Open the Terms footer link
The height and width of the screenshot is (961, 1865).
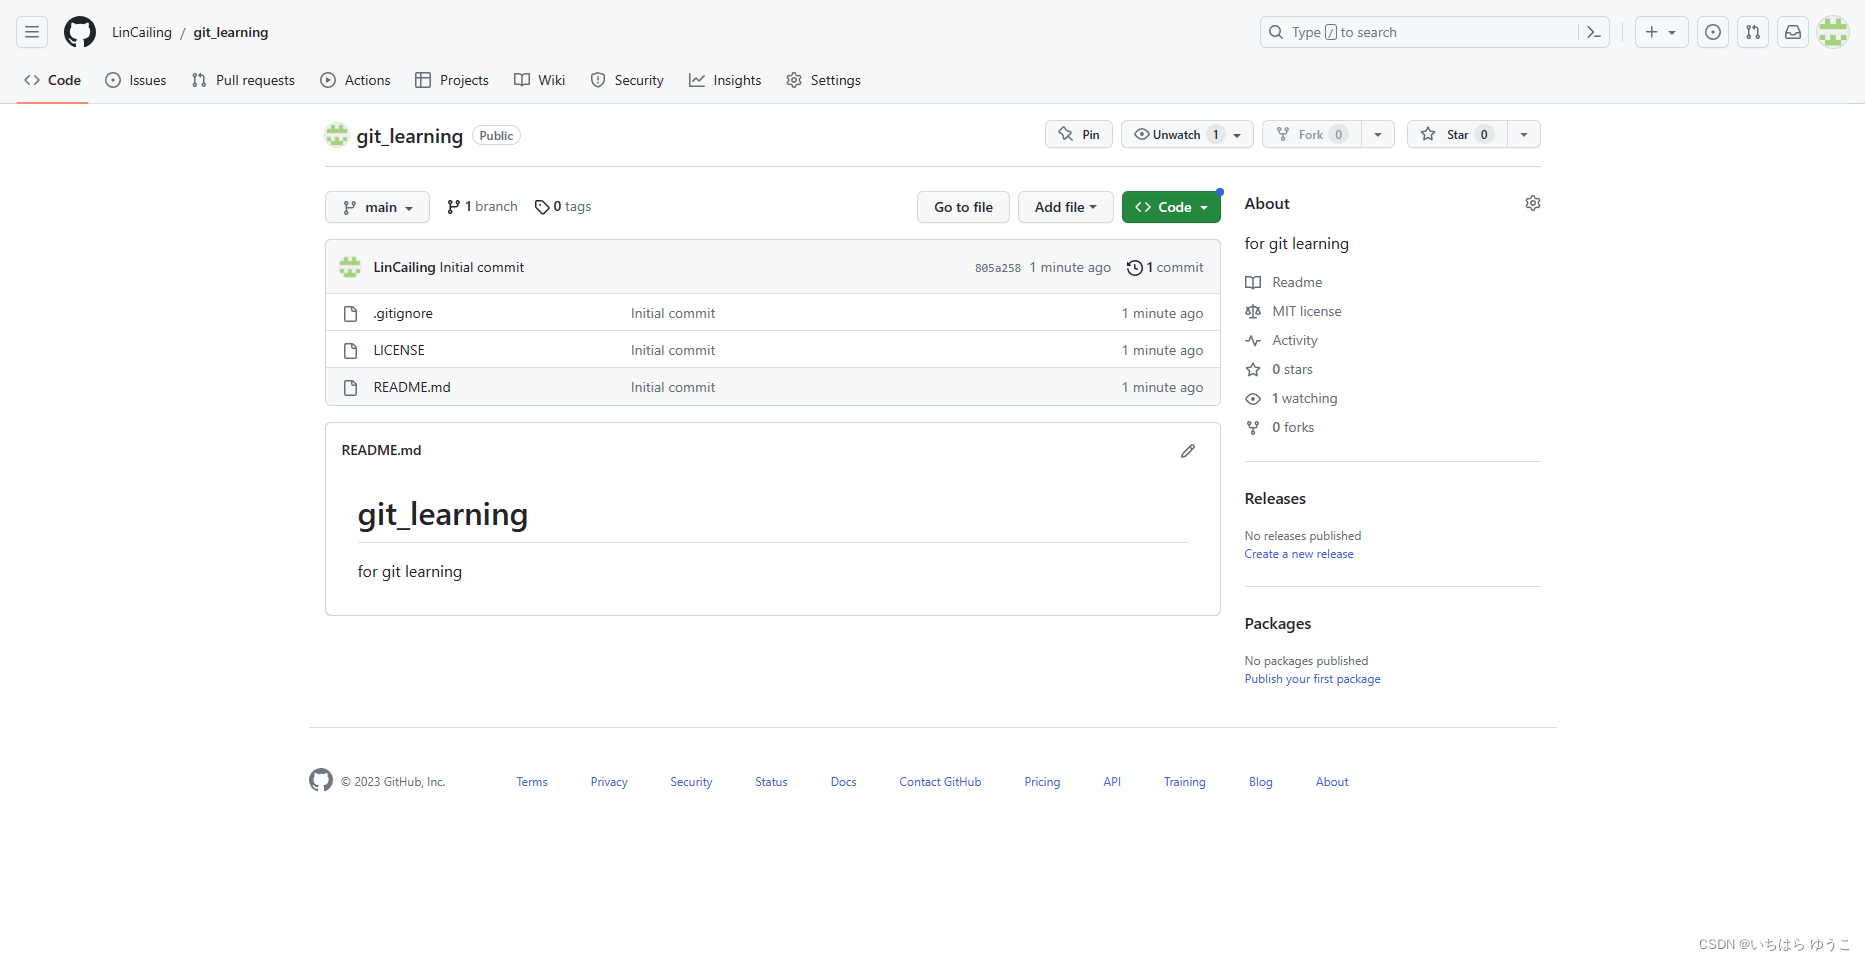coord(532,782)
